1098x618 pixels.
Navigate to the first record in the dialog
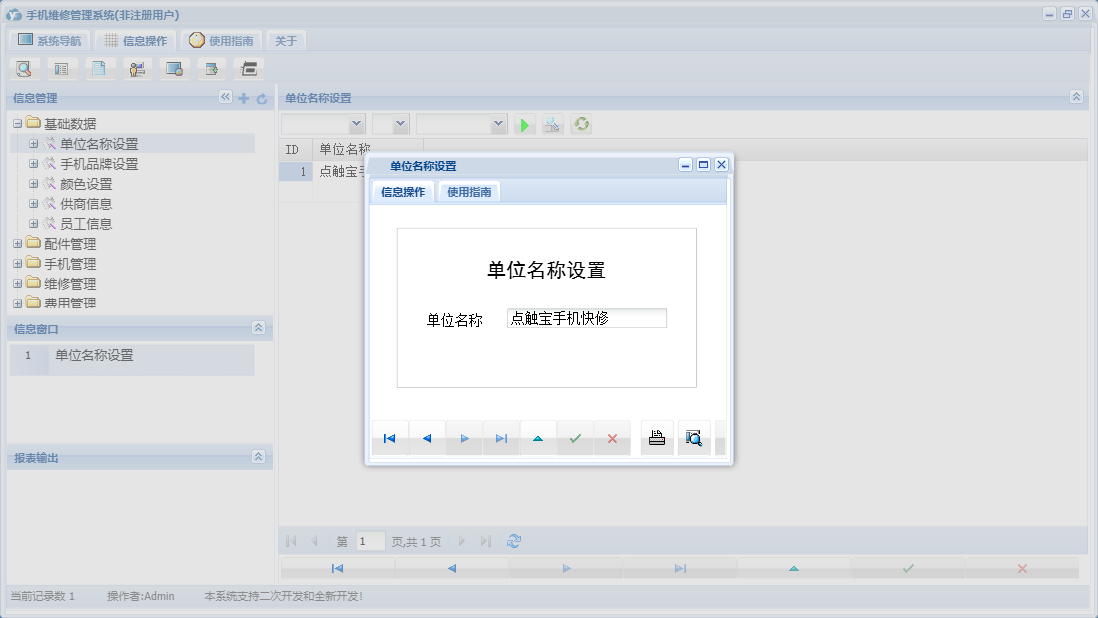click(389, 437)
